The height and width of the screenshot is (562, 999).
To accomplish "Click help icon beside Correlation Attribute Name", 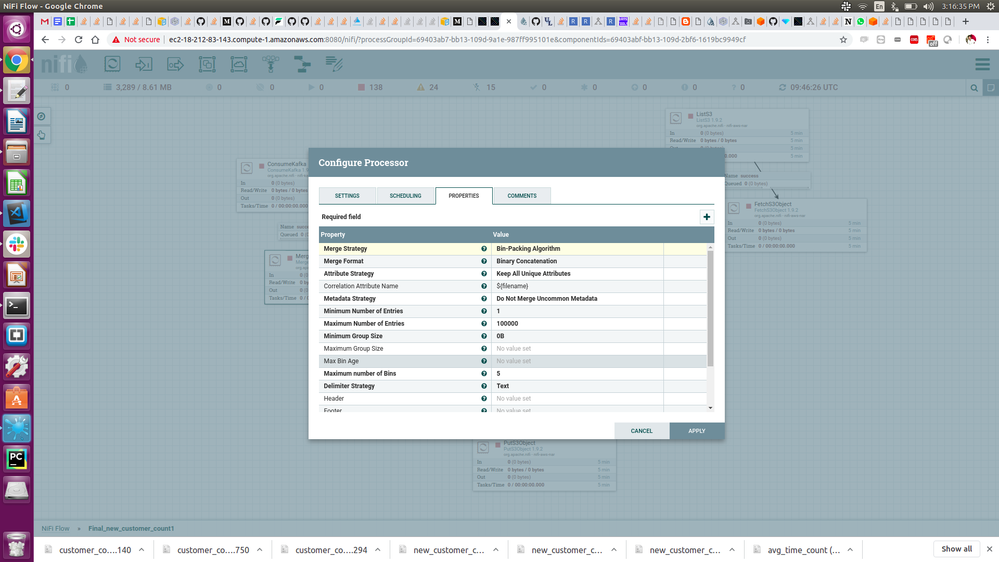I will tap(484, 286).
